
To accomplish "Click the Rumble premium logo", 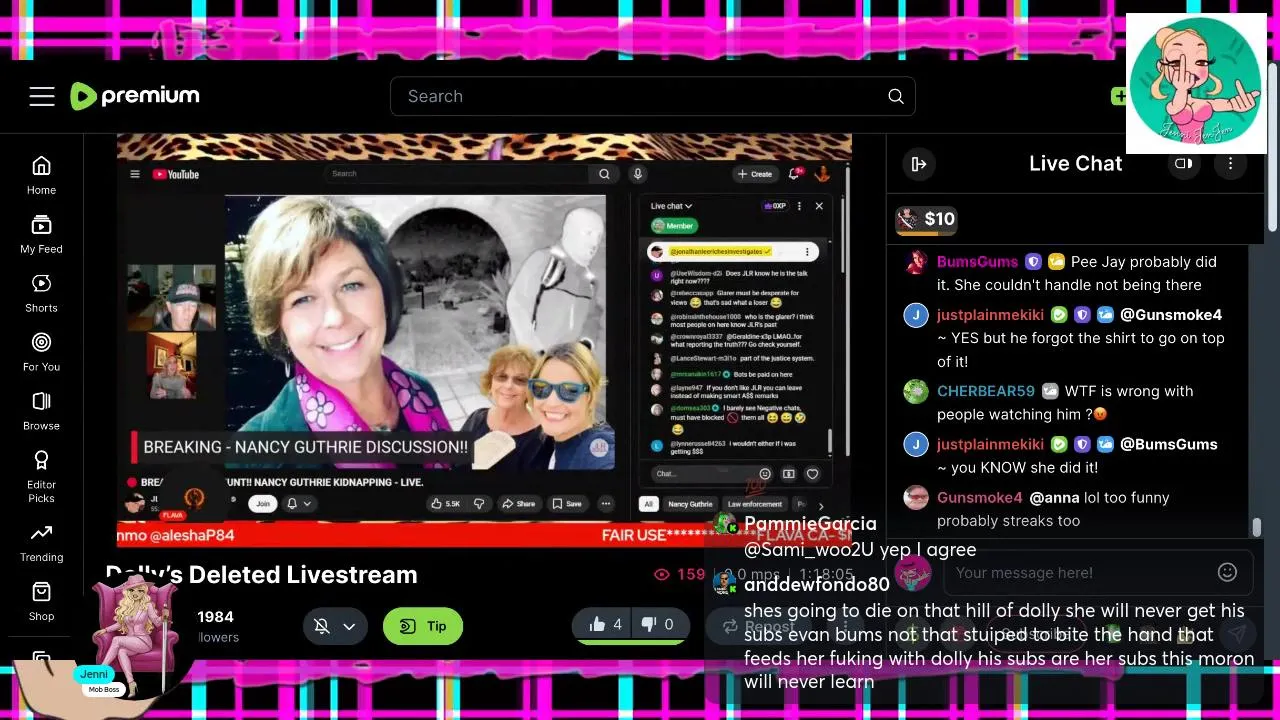I will point(135,96).
